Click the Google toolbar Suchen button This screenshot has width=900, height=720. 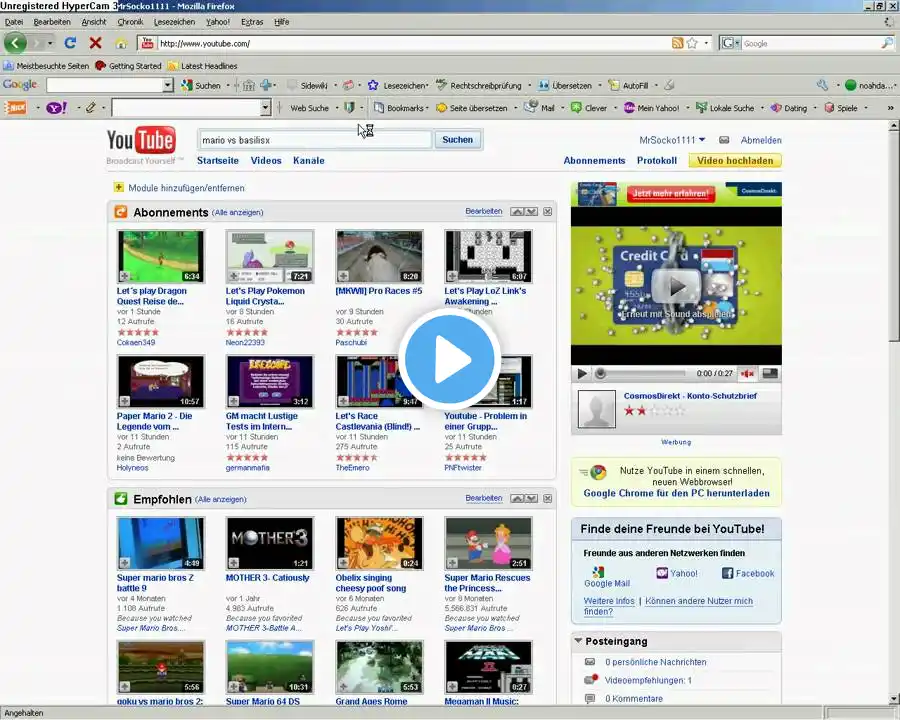click(201, 86)
